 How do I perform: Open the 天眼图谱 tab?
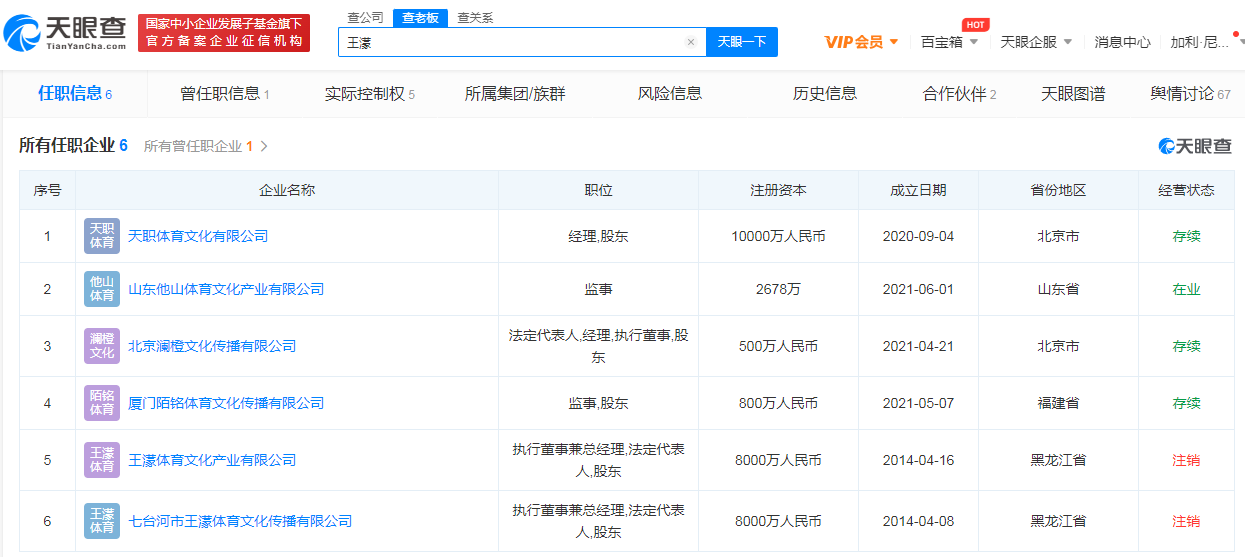click(x=1073, y=94)
